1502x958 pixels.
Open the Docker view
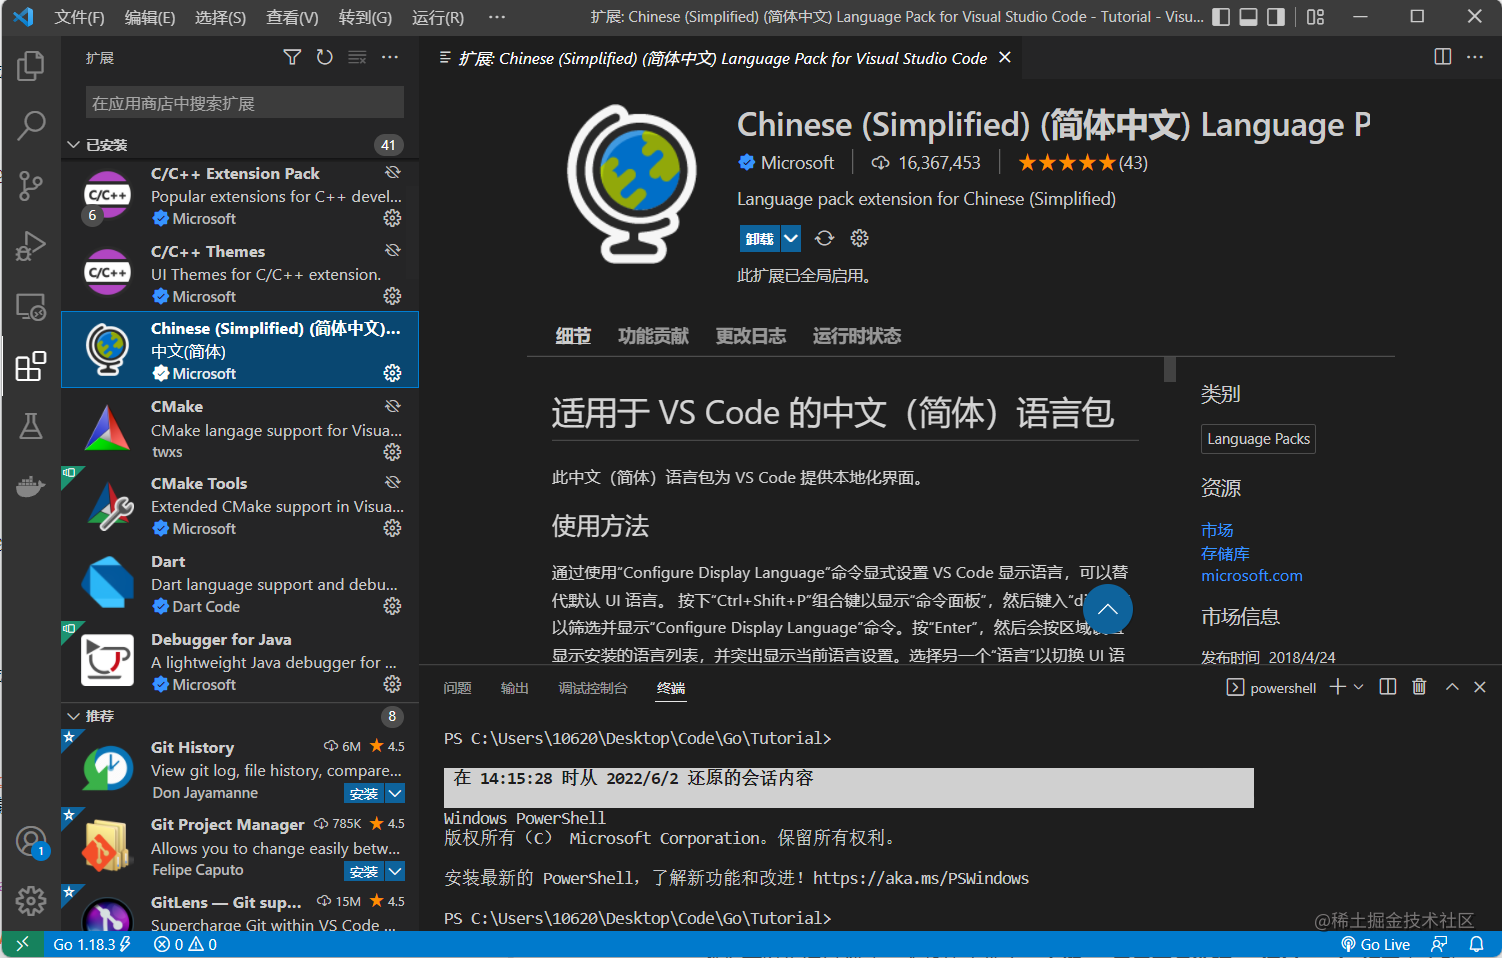pos(31,486)
